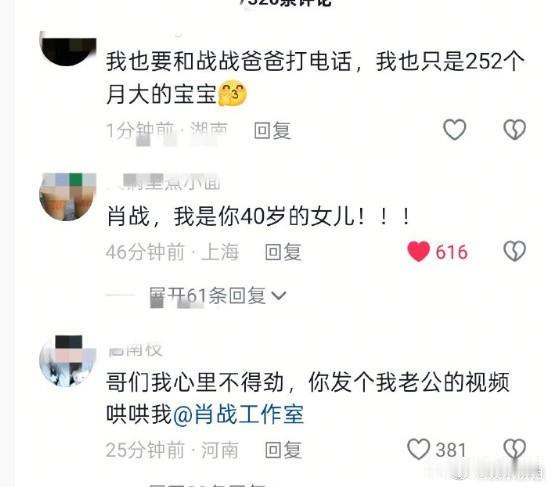
Task: Dislike the 252个月大的宝宝 comment
Action: pos(514,129)
